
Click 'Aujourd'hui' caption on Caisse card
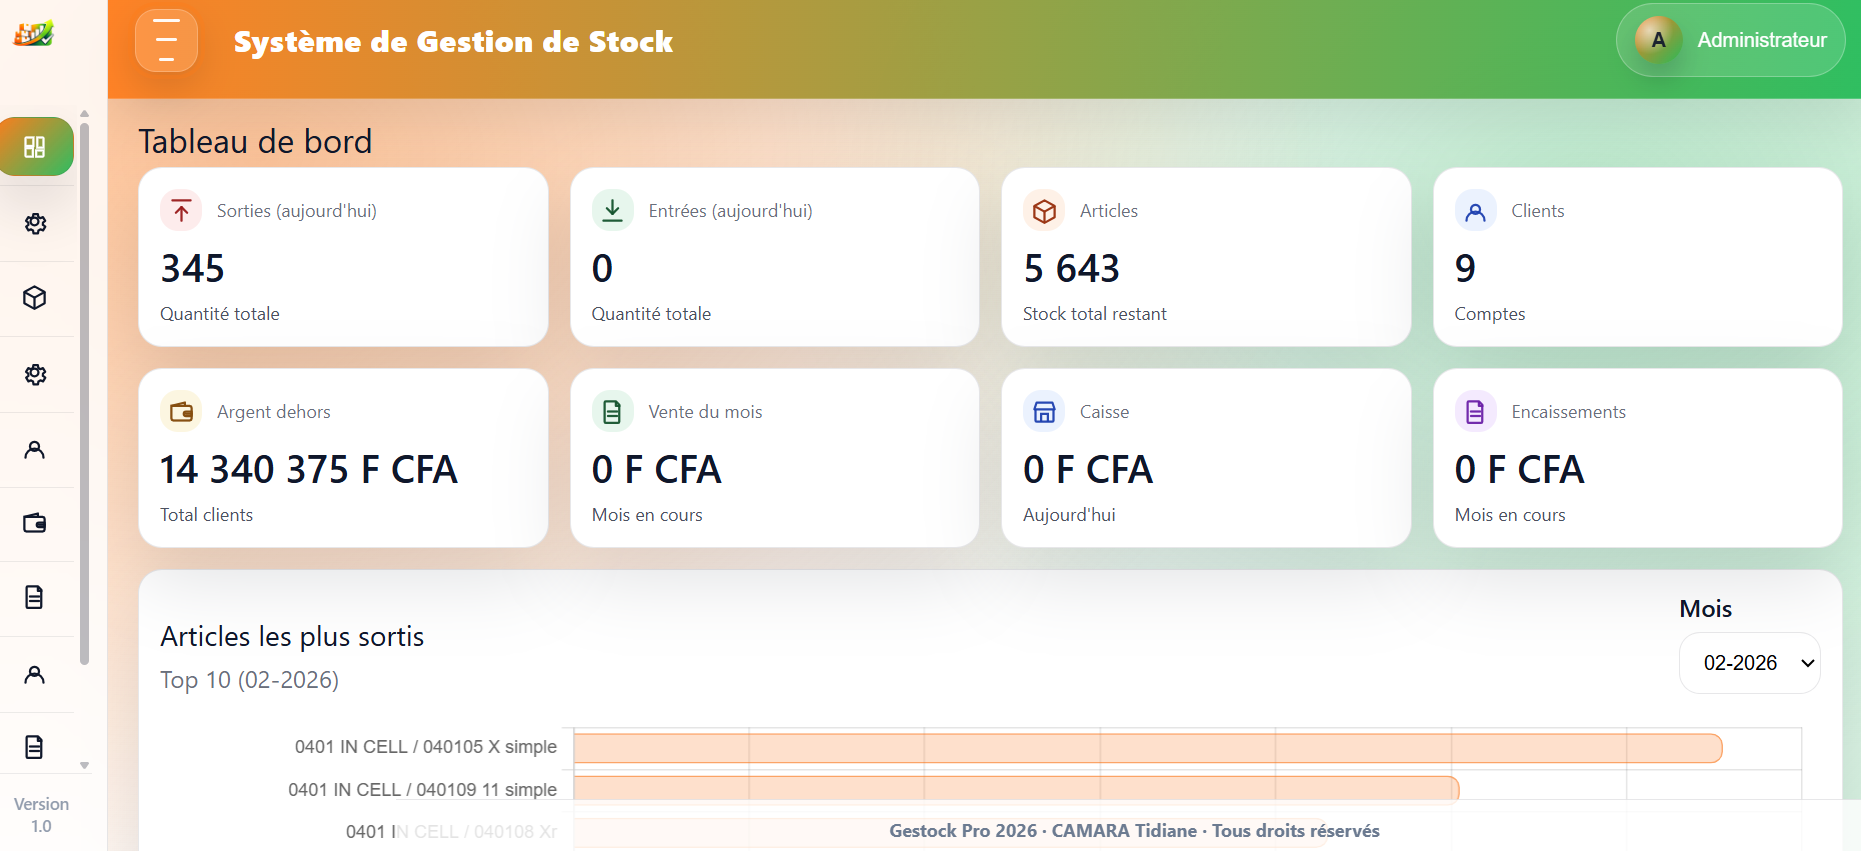point(1069,515)
